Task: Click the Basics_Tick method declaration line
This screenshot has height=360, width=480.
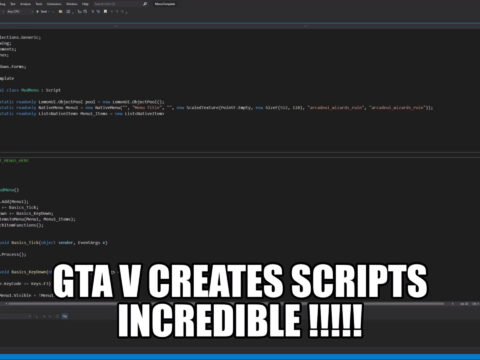Action: point(54,243)
